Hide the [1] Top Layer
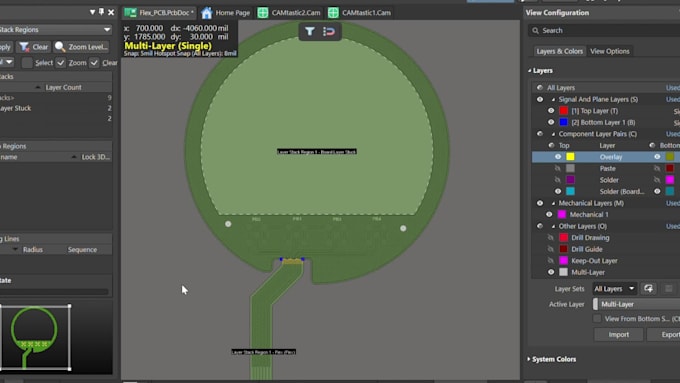 tap(551, 111)
